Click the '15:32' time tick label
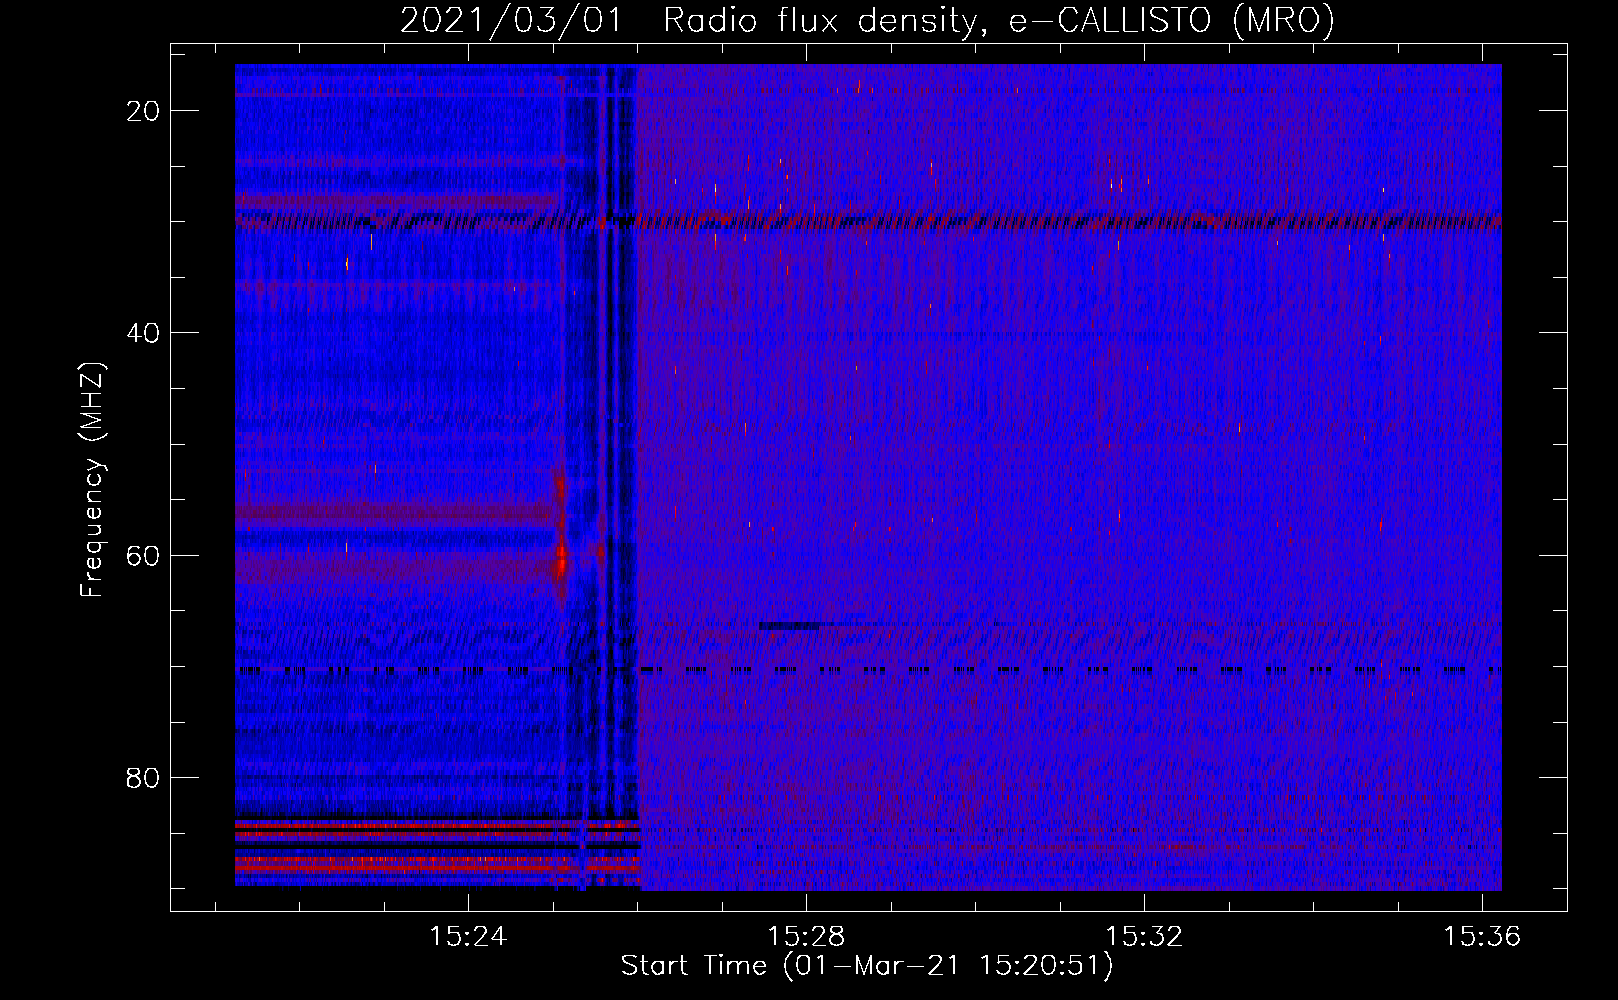This screenshot has width=1618, height=1000. coord(1144,936)
